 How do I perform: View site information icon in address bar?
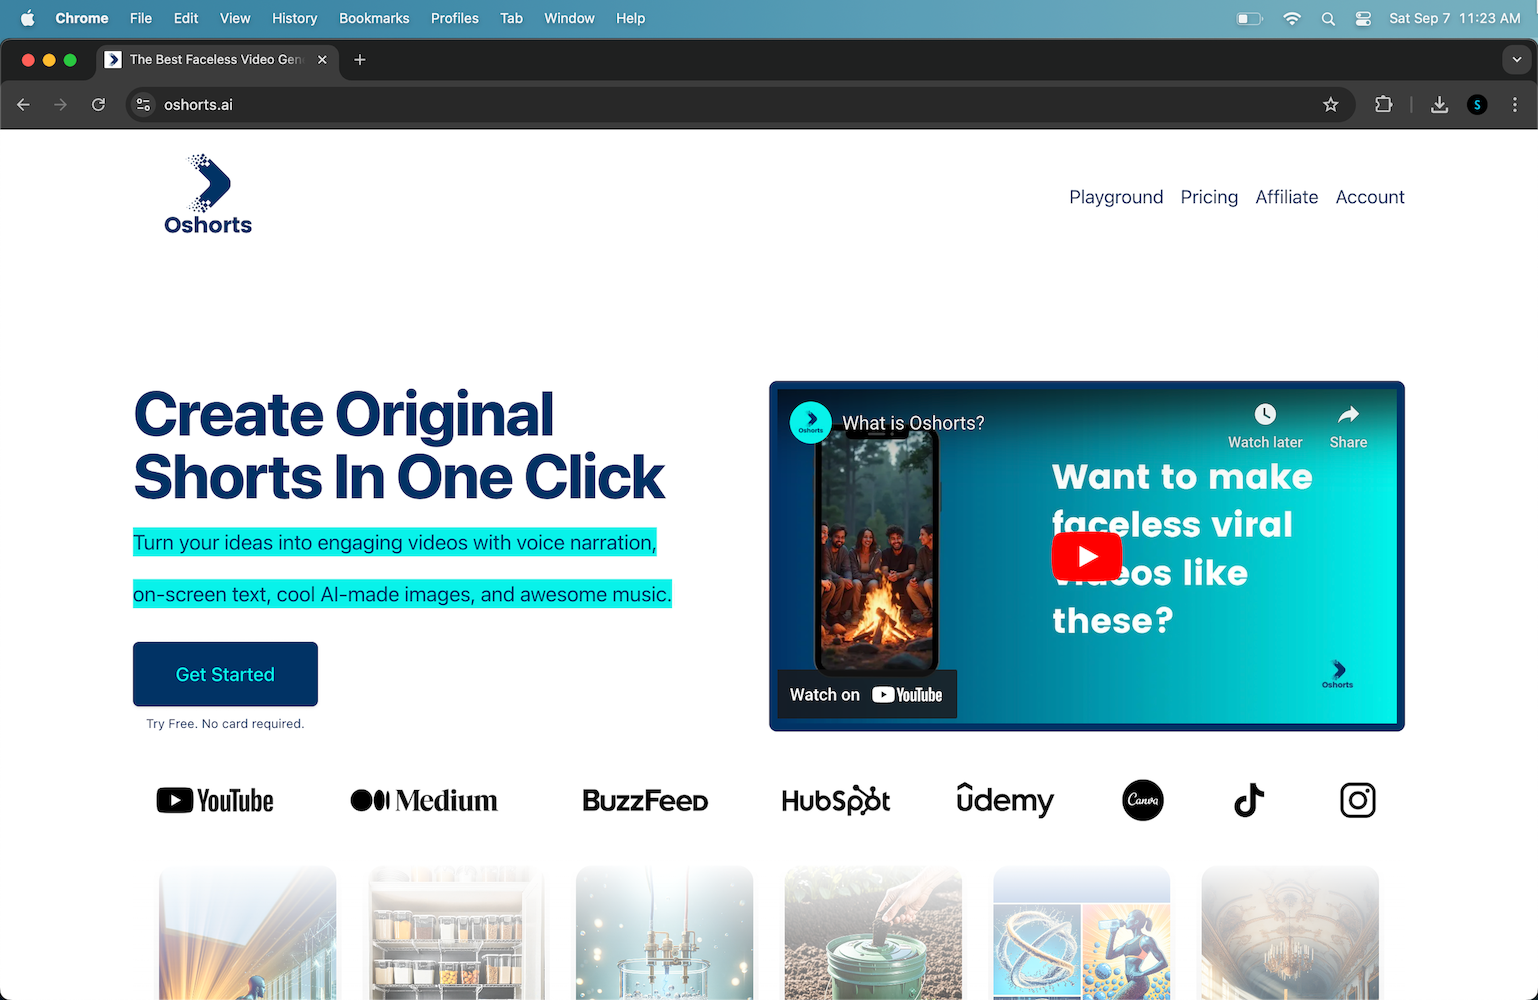pos(144,104)
